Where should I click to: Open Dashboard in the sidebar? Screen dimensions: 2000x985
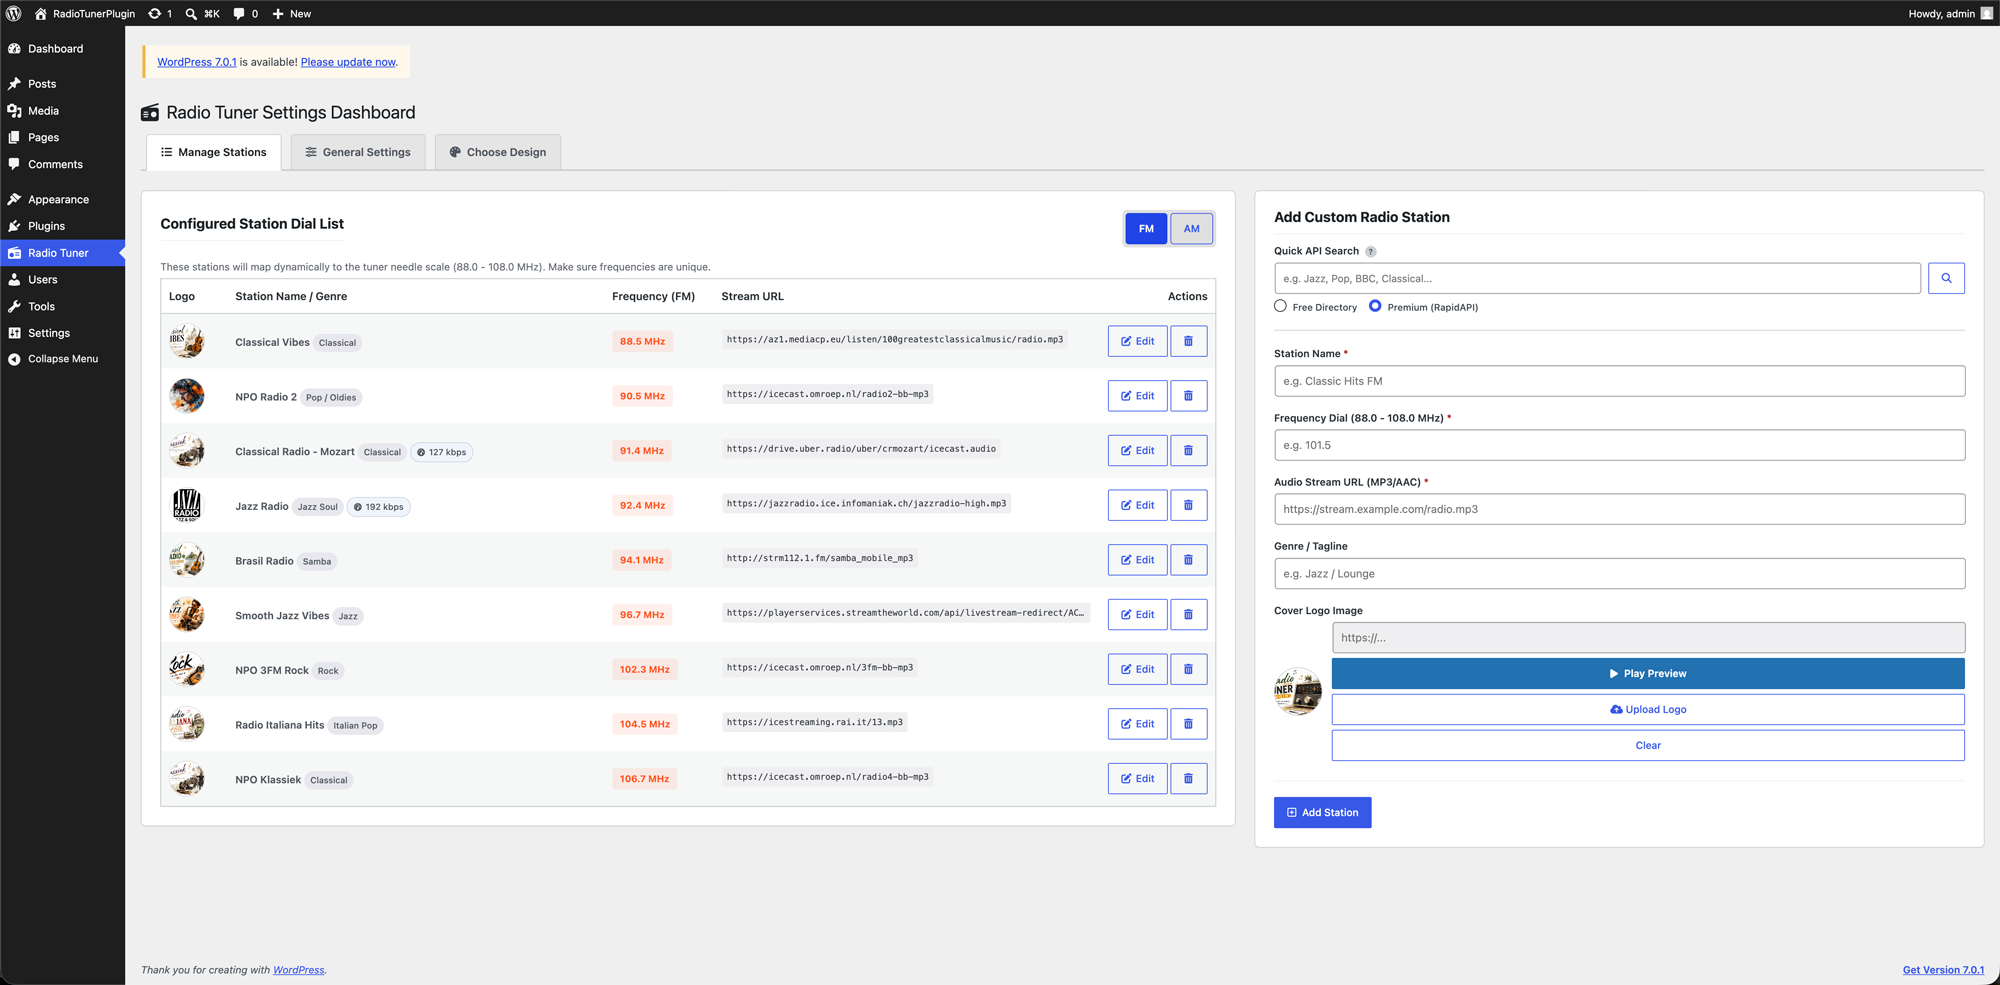[x=62, y=49]
